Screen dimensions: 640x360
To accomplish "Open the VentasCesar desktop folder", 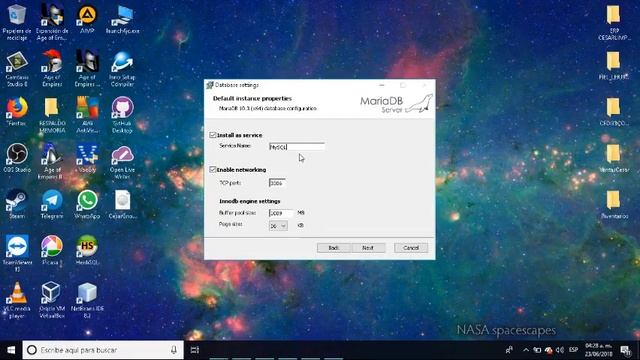I will (614, 158).
